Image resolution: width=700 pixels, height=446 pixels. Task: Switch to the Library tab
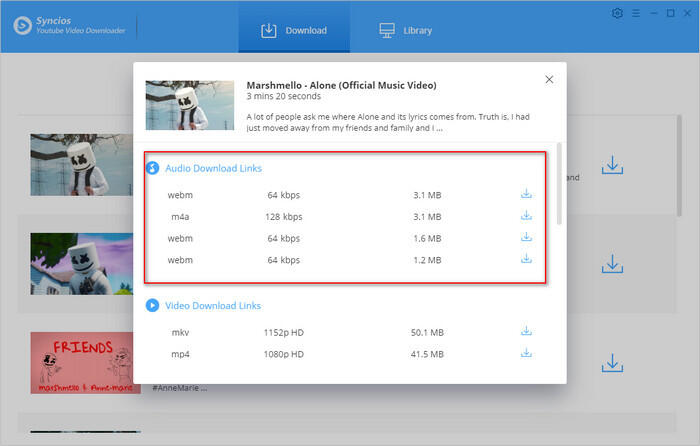pyautogui.click(x=405, y=30)
